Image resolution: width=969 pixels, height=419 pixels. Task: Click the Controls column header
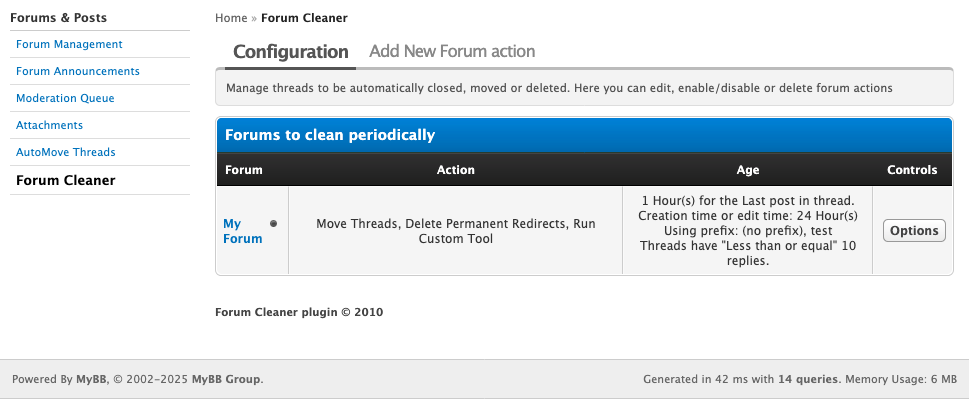pos(912,170)
